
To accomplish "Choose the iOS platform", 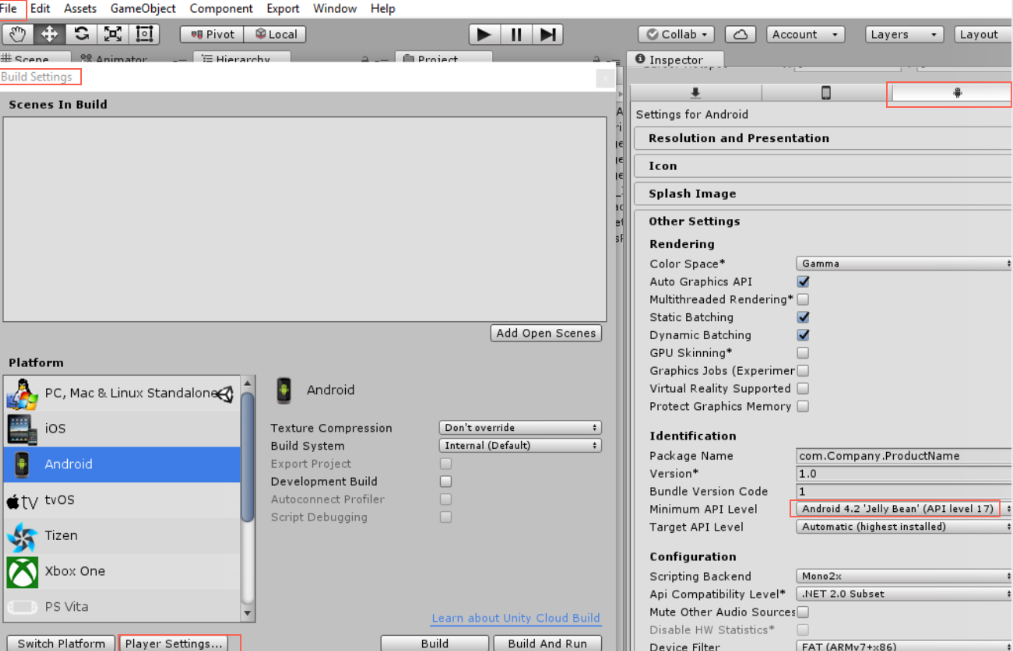I will click(122, 428).
